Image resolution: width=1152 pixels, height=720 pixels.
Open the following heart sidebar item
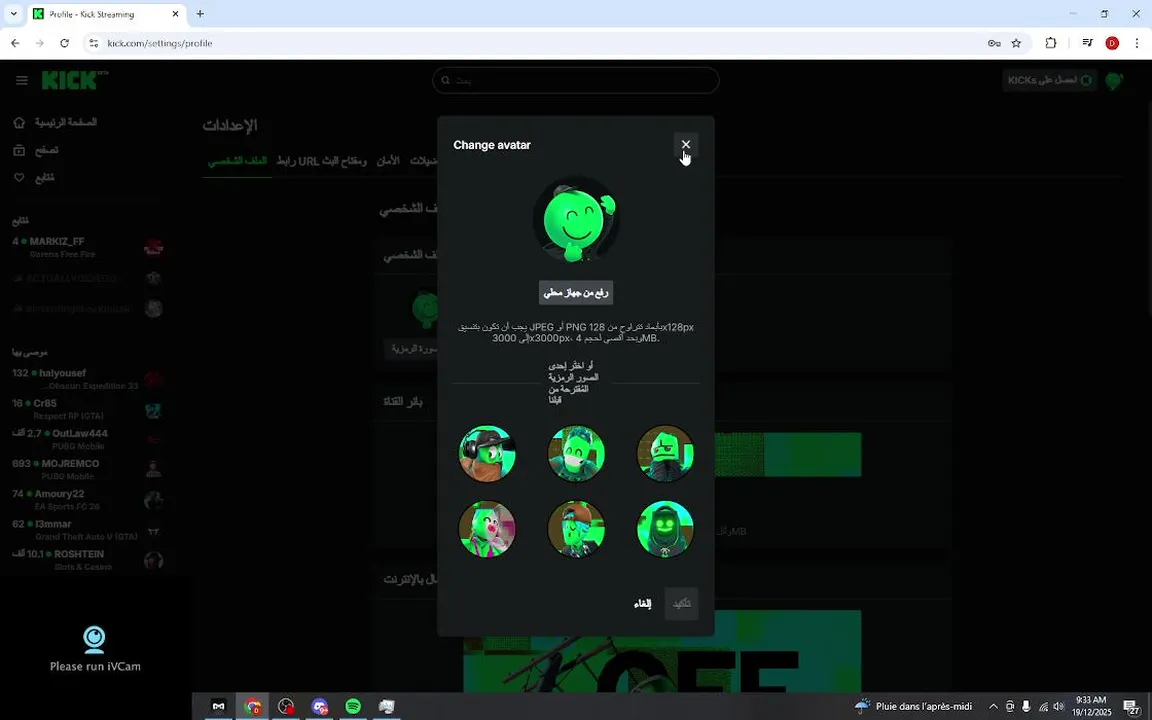click(35, 178)
